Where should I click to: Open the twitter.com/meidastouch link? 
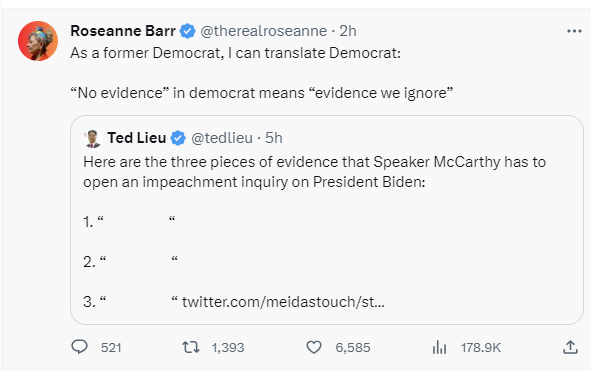(x=283, y=302)
